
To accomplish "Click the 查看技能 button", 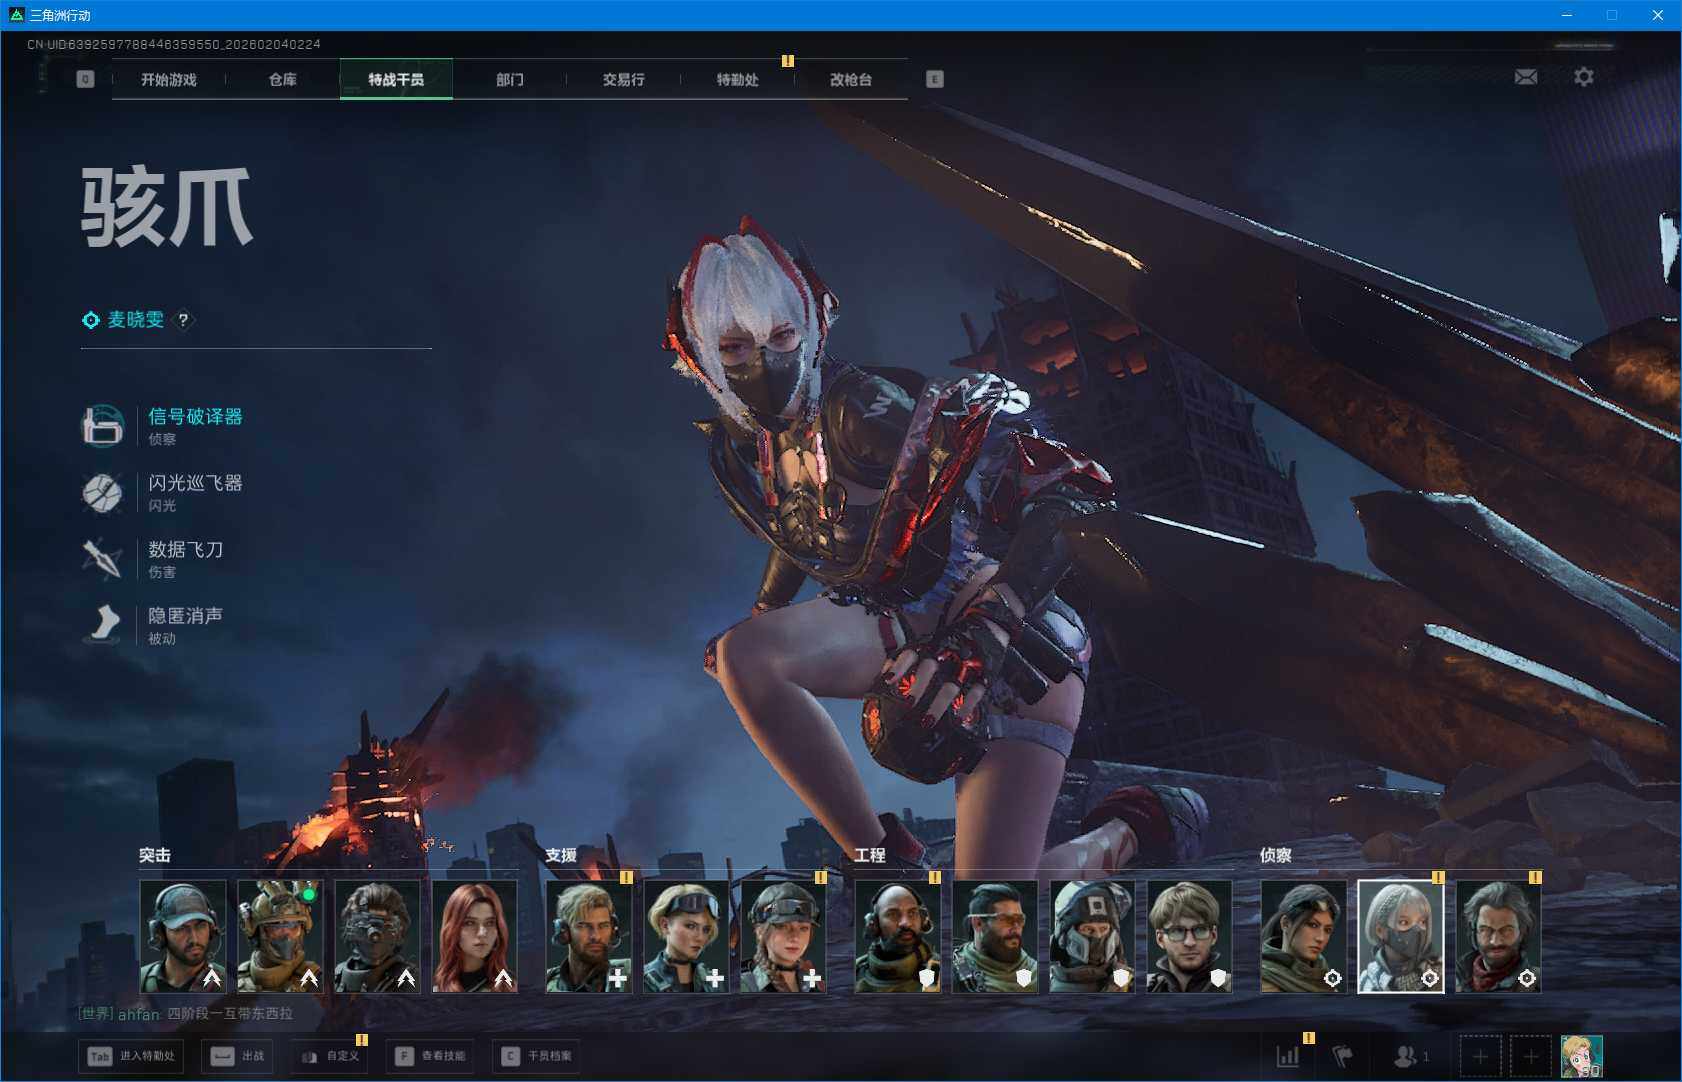I will click(431, 1056).
